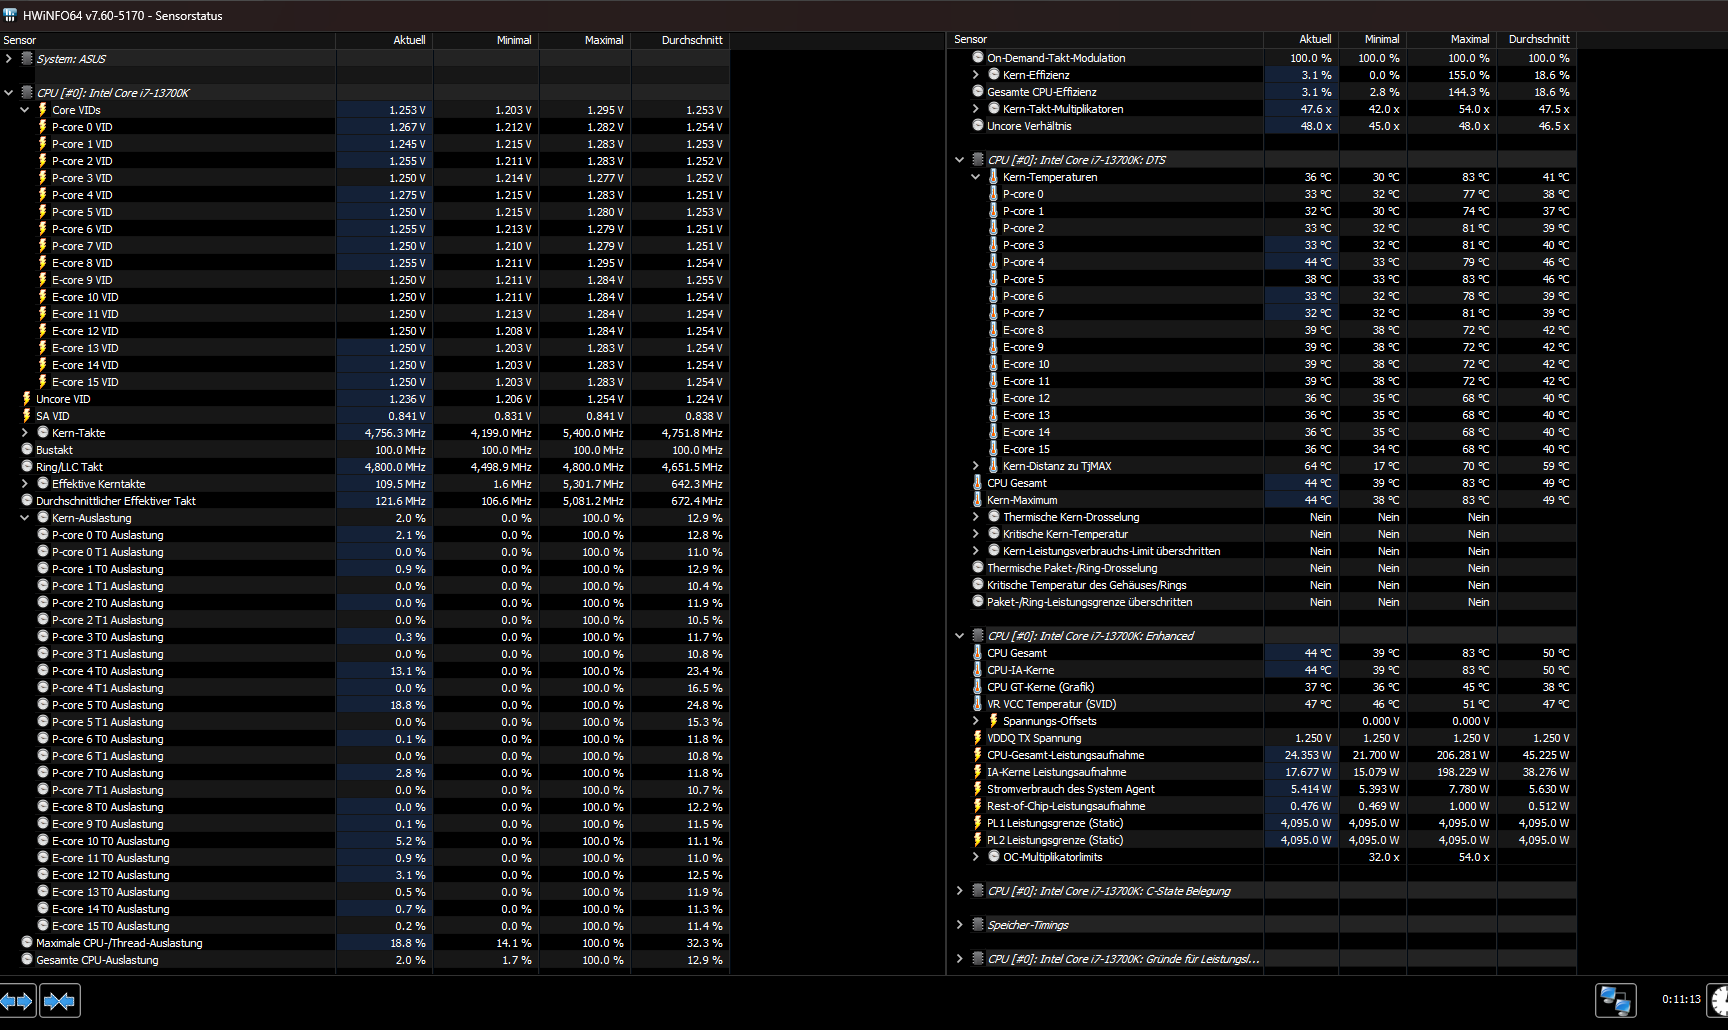Click the thermometer icon beside CPU GT-Kerne (Grafik)
This screenshot has width=1728, height=1030.
(978, 687)
